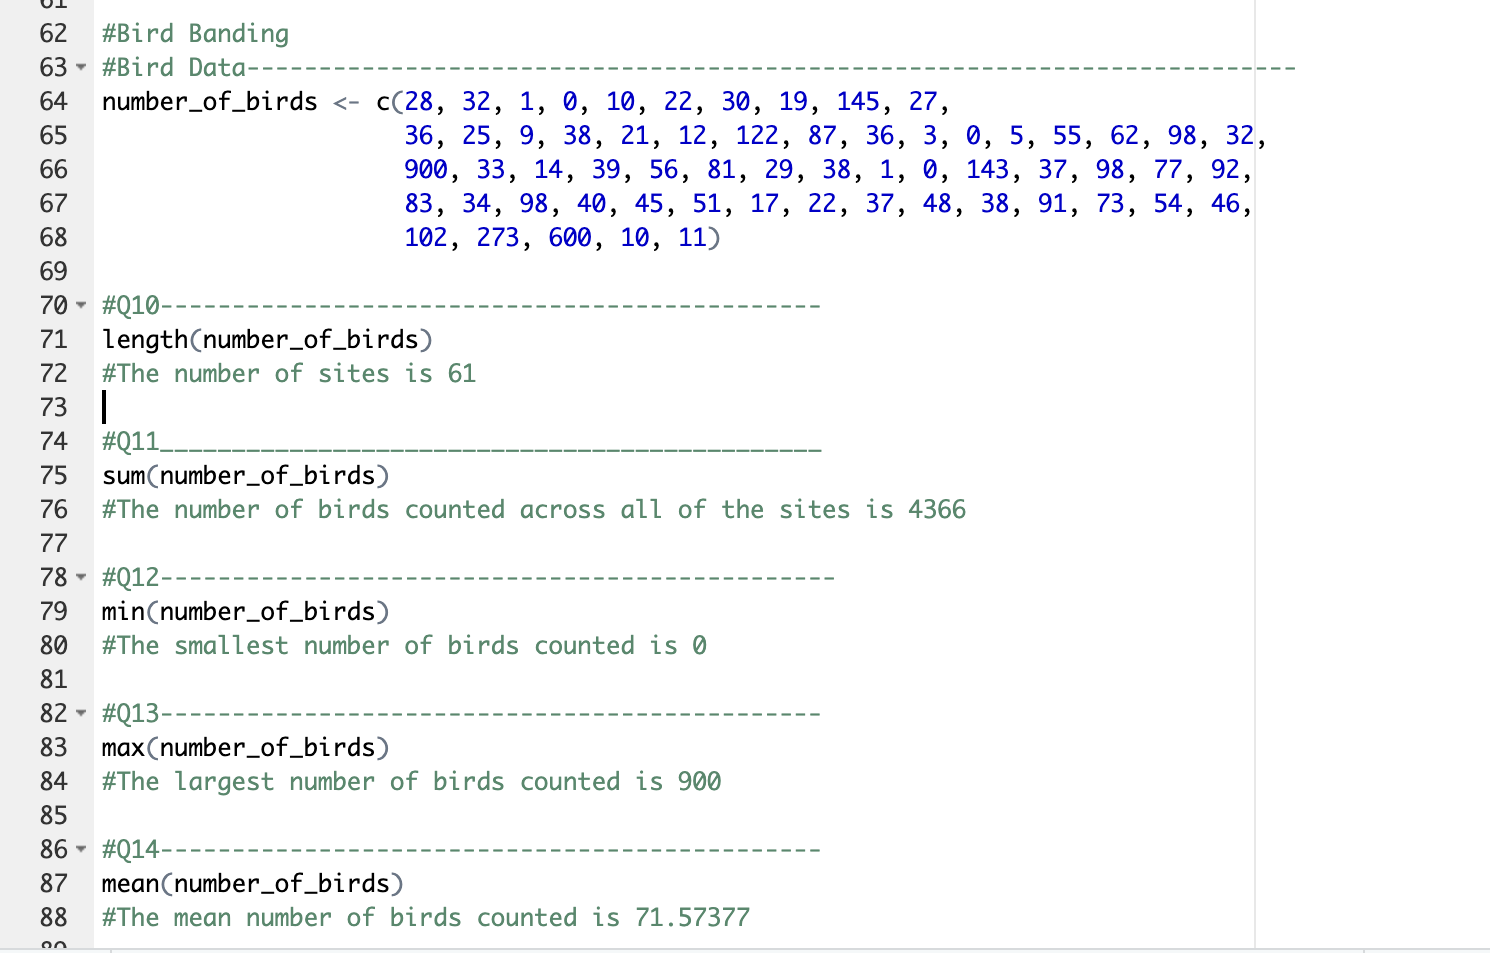Collapse the #Q14 code section
1490x953 pixels.
tap(79, 849)
